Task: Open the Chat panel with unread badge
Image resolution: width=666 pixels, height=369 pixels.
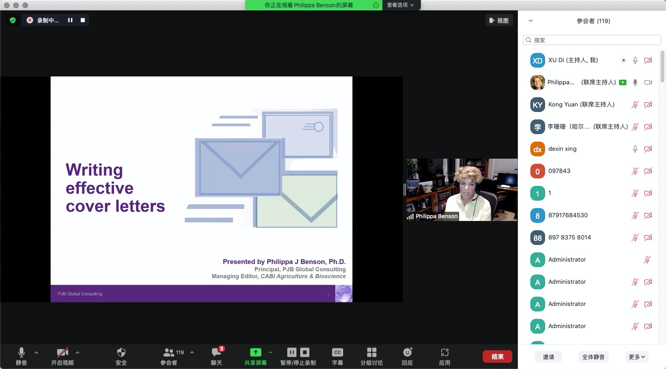Action: pyautogui.click(x=217, y=352)
